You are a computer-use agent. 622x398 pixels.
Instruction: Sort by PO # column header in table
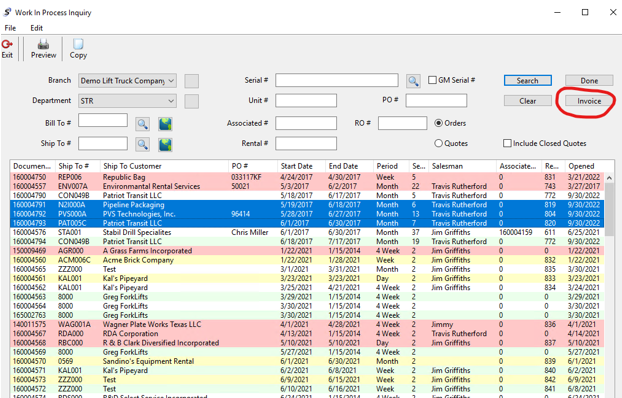point(253,166)
